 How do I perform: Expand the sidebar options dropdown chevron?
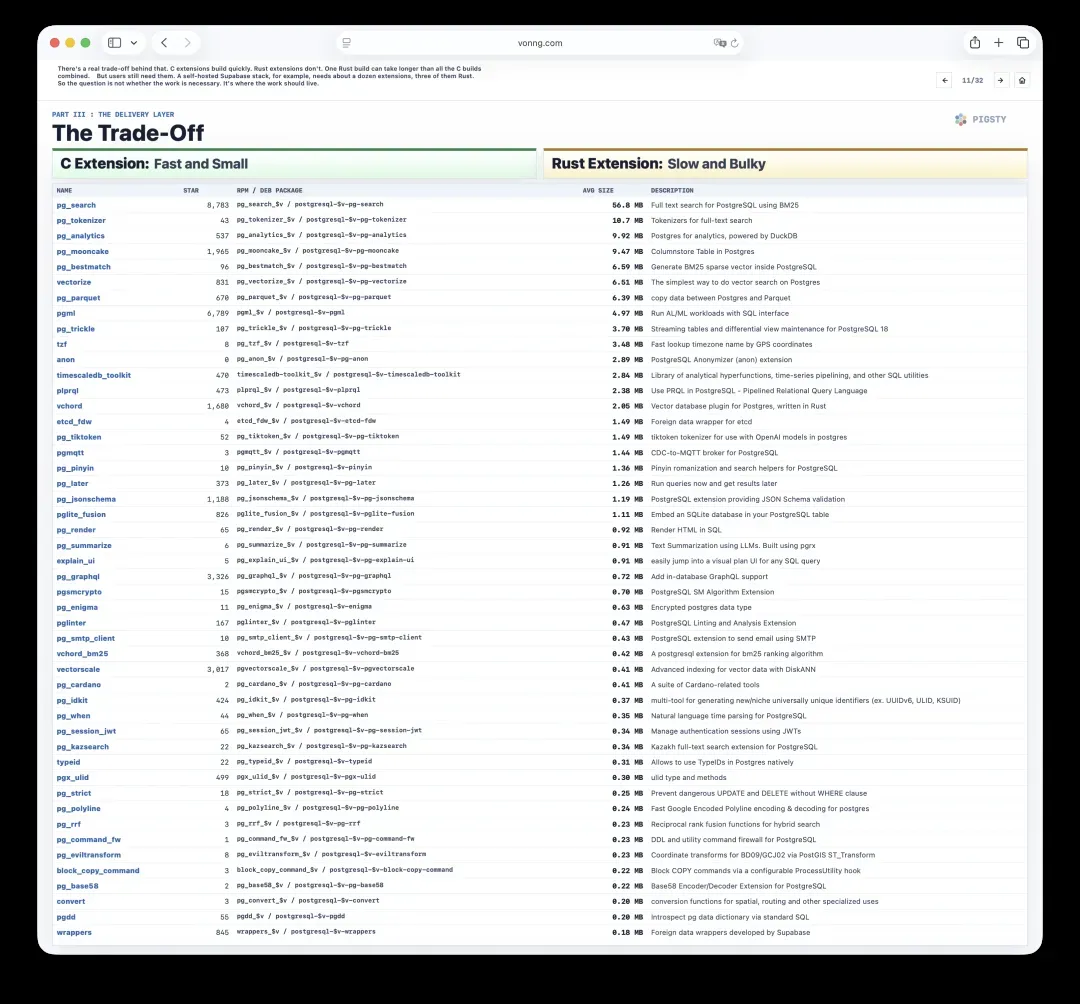[x=134, y=43]
